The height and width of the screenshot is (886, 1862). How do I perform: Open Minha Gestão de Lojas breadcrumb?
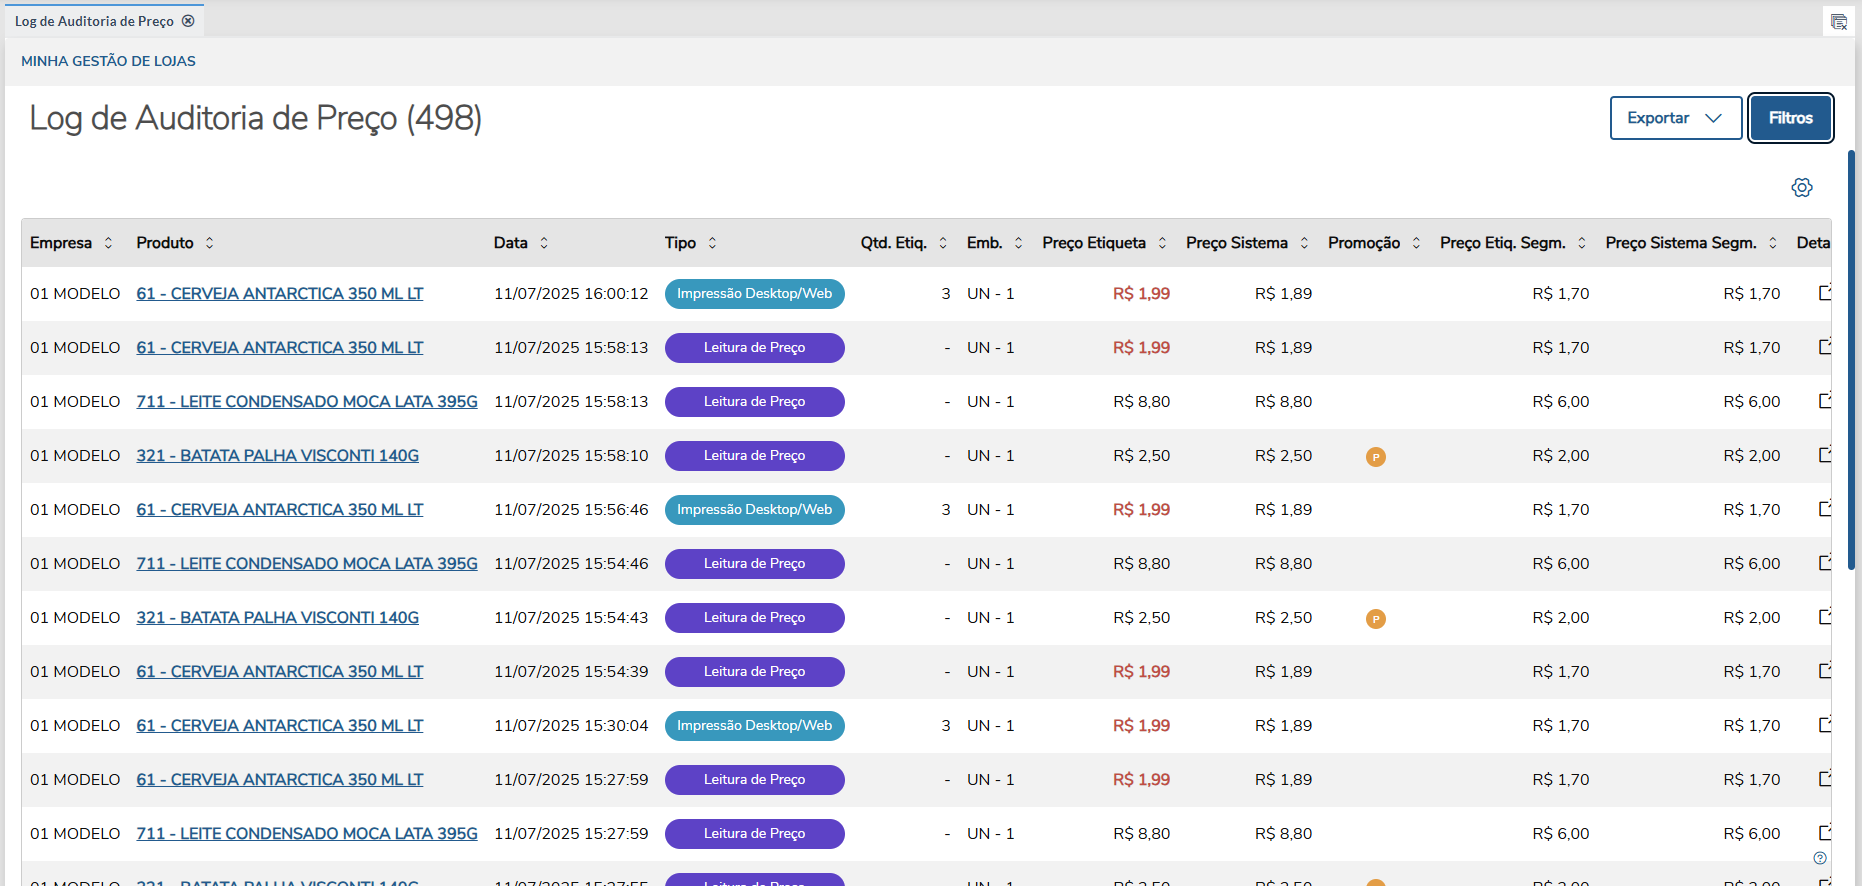click(x=108, y=61)
